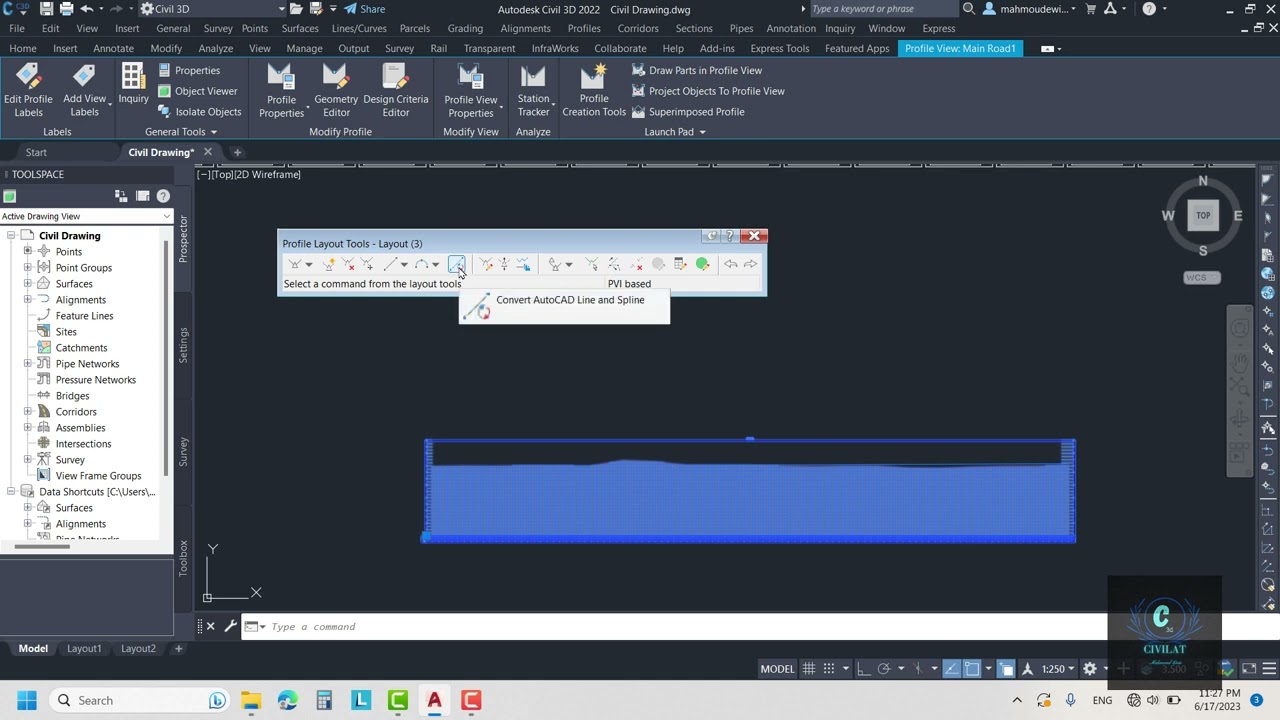Click the Undo arrow in layout tools
Viewport: 1280px width, 720px height.
[x=731, y=264]
